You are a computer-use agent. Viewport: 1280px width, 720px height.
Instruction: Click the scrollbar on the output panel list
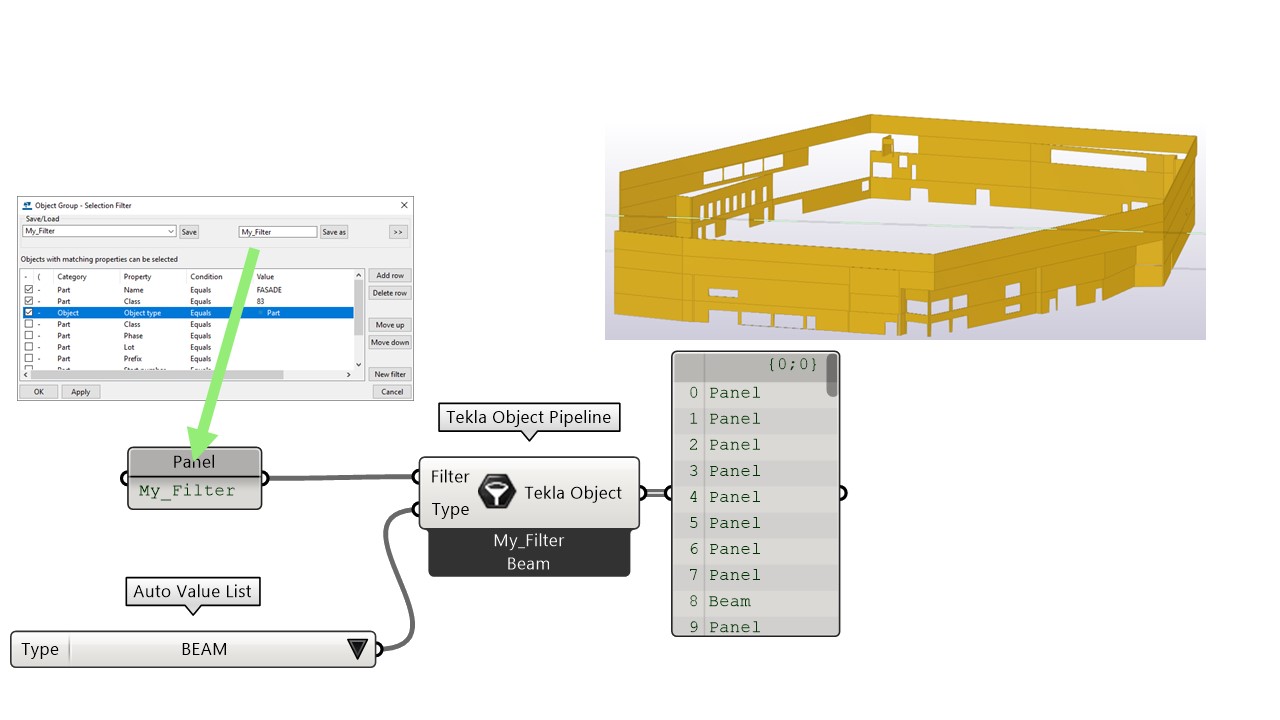pyautogui.click(x=832, y=375)
